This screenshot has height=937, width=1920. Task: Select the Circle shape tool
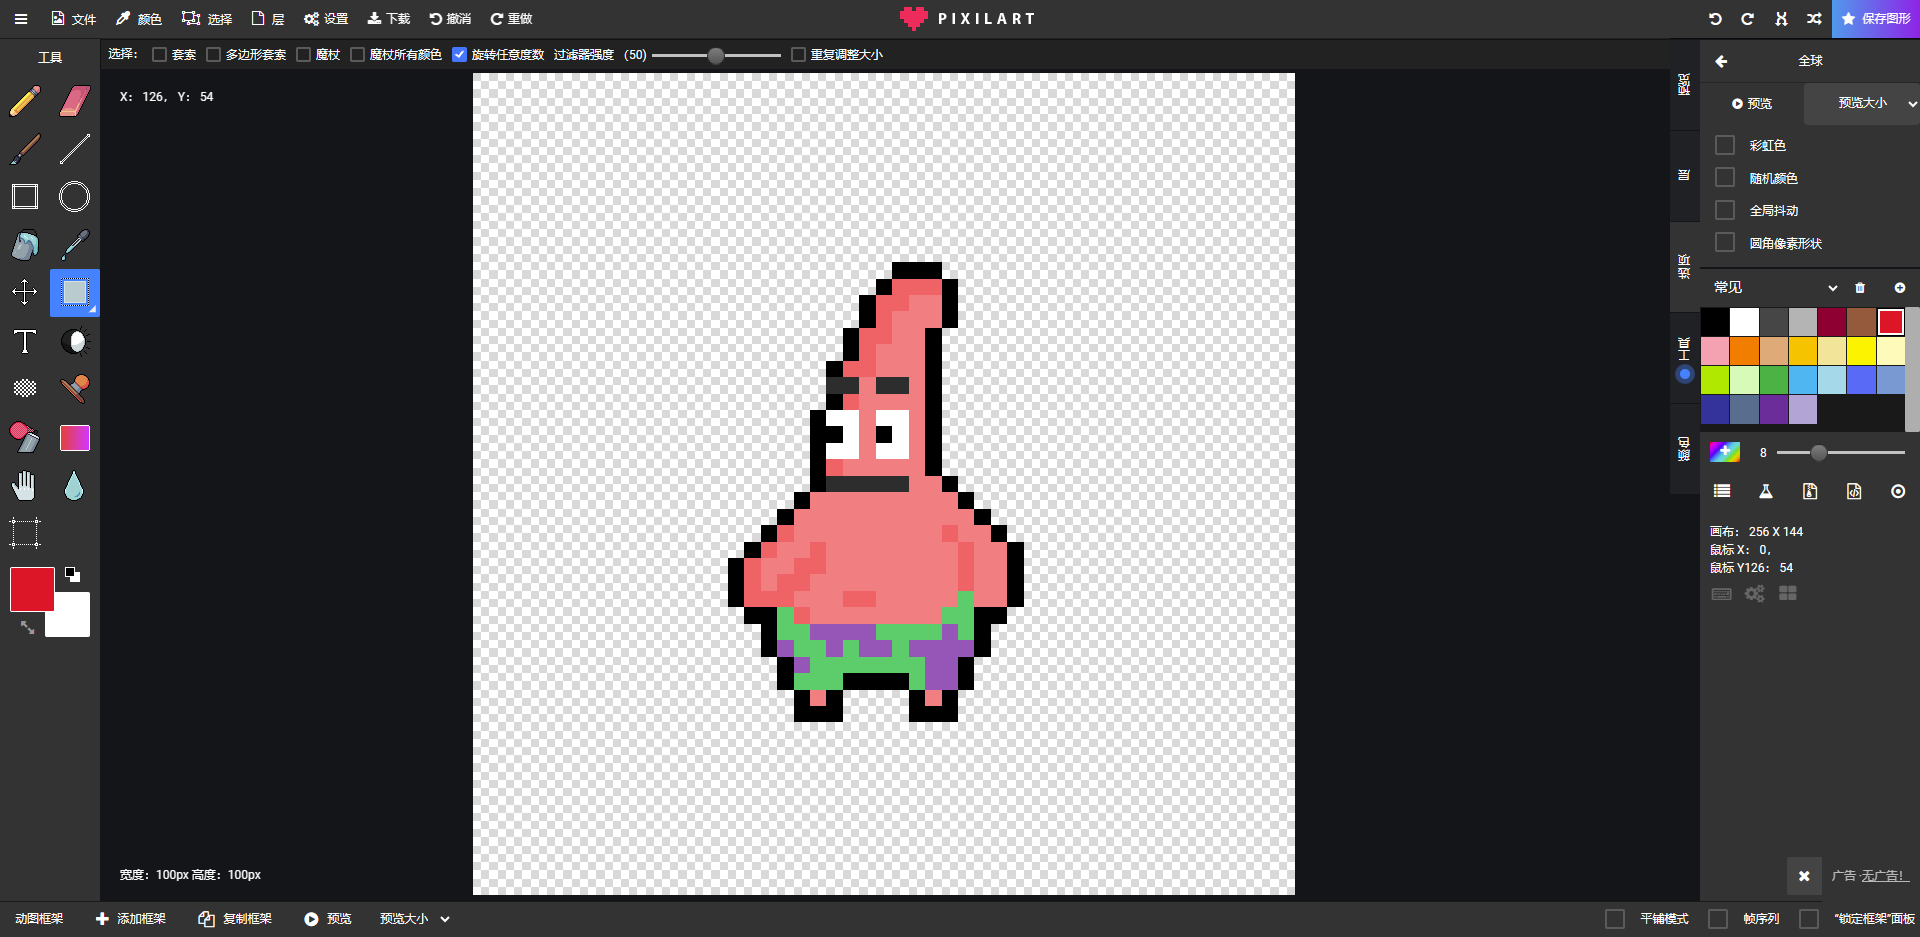75,197
